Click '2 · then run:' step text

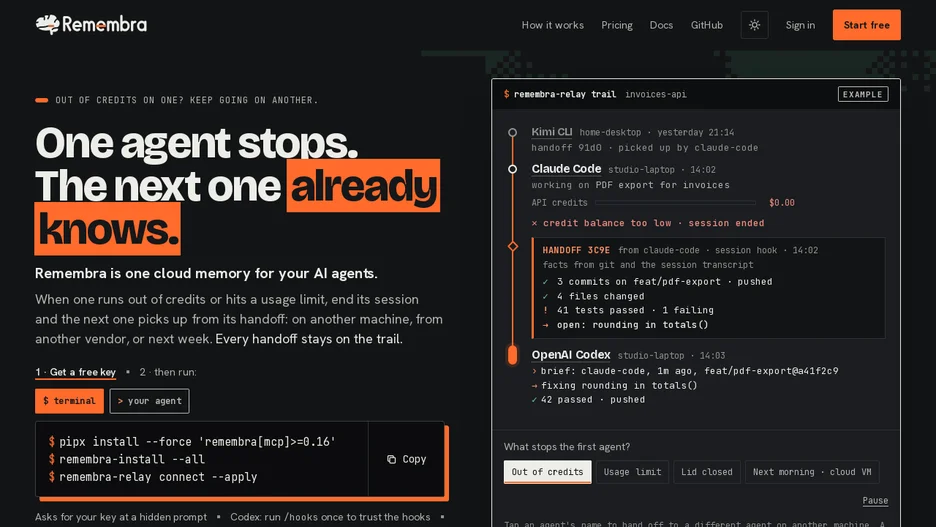168,372
